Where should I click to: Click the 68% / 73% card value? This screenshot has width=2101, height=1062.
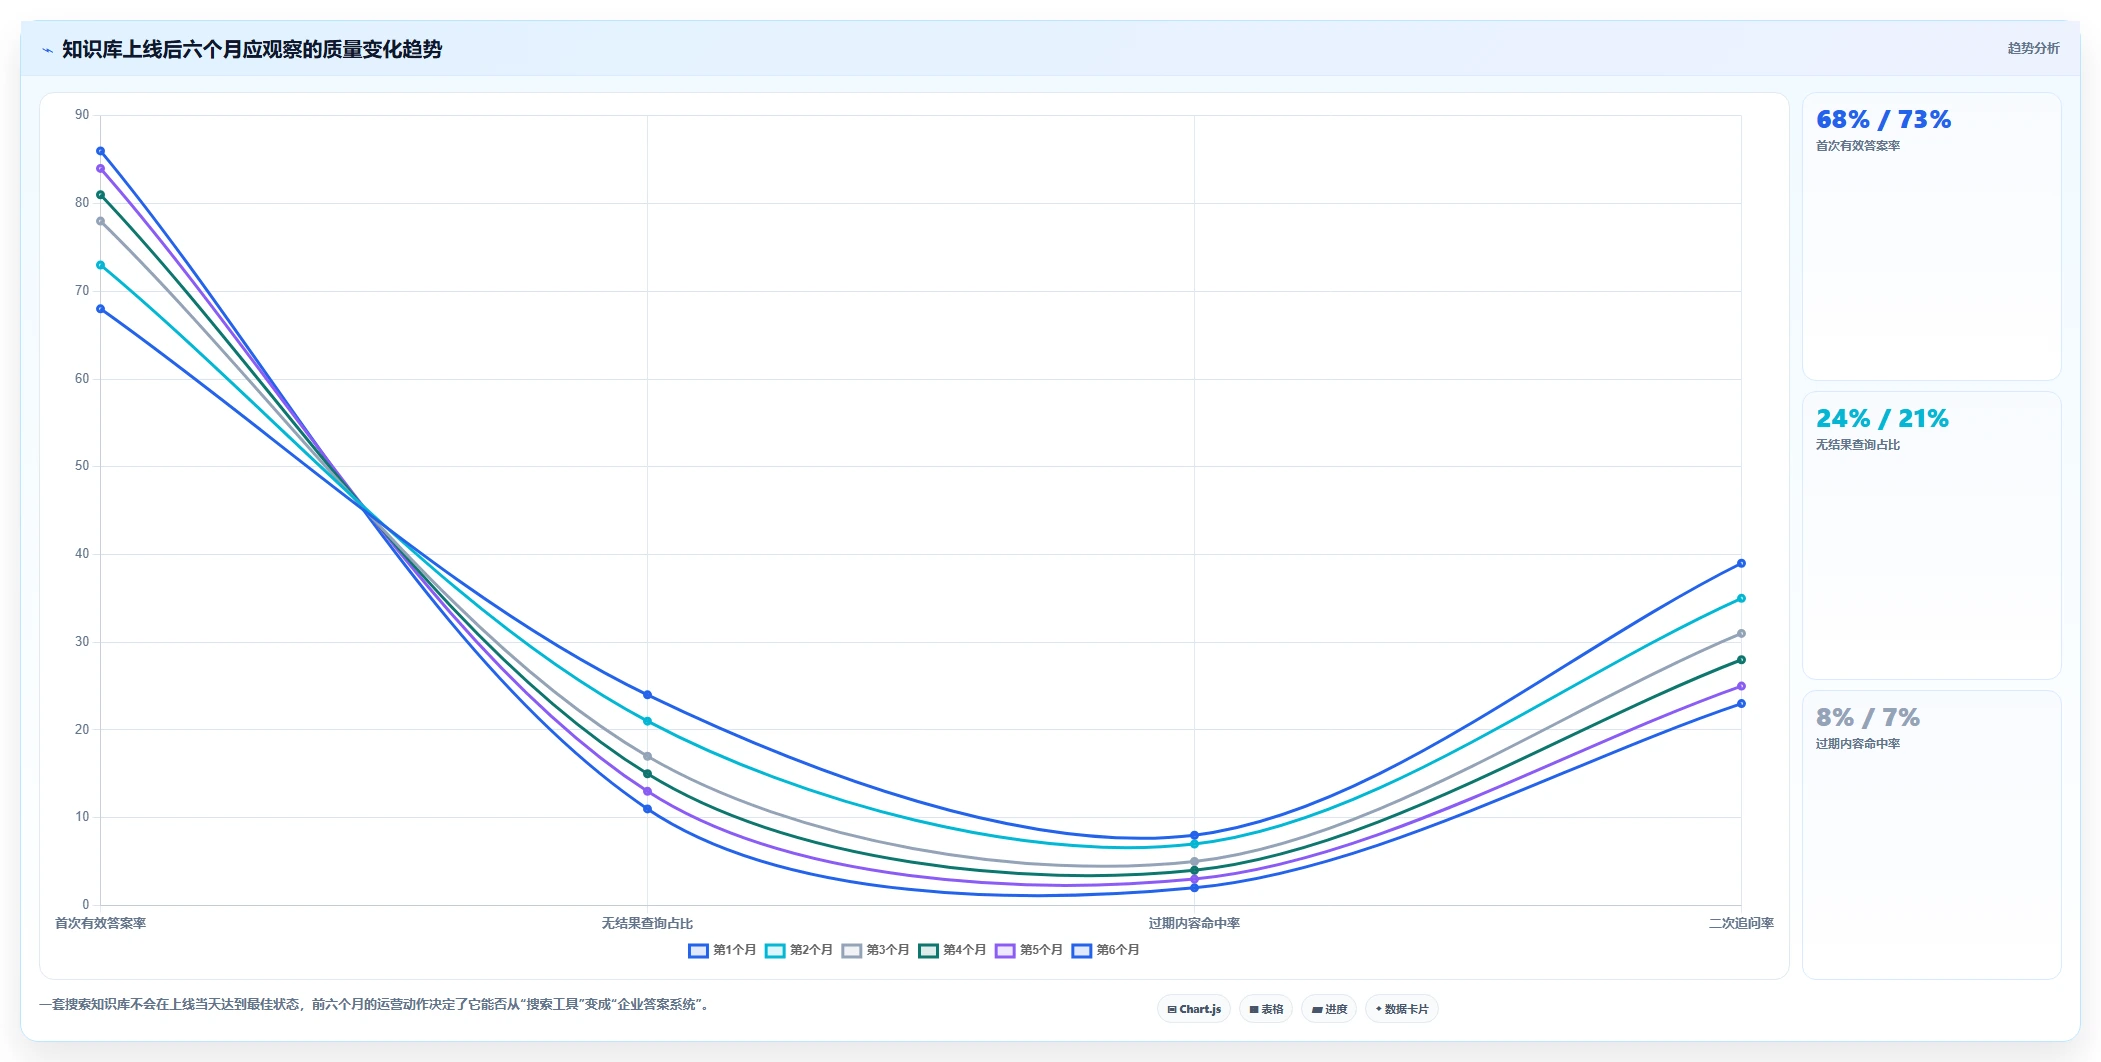pyautogui.click(x=1883, y=120)
